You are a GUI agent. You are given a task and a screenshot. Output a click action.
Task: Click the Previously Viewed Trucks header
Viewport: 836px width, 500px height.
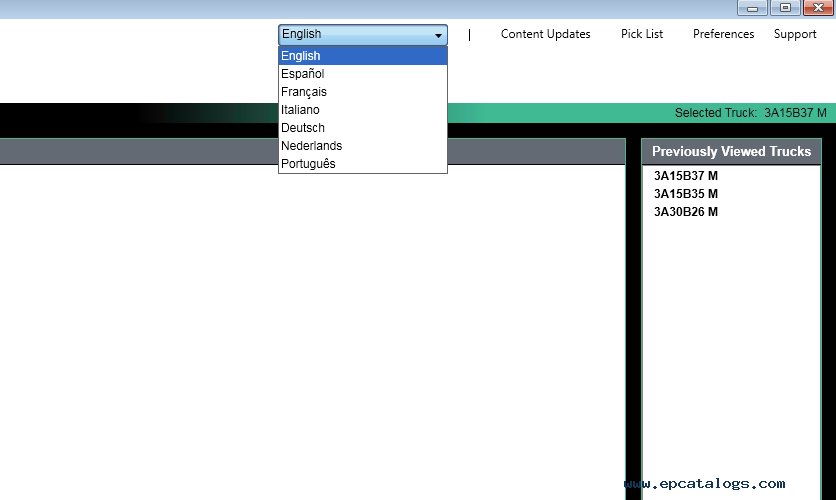(x=731, y=152)
